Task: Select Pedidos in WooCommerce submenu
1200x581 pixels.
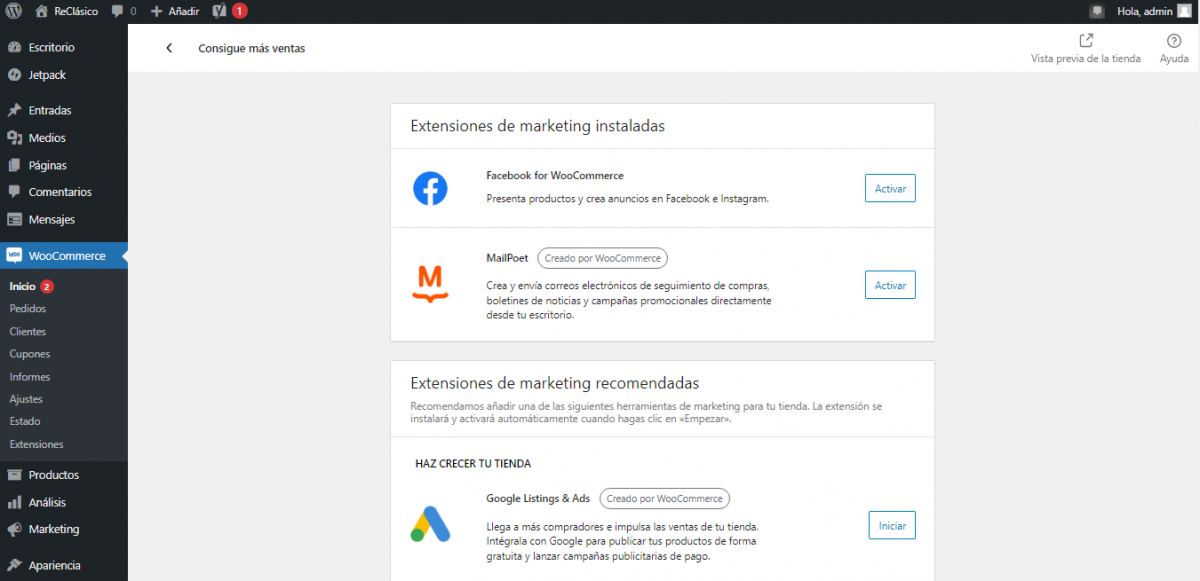Action: 28,309
